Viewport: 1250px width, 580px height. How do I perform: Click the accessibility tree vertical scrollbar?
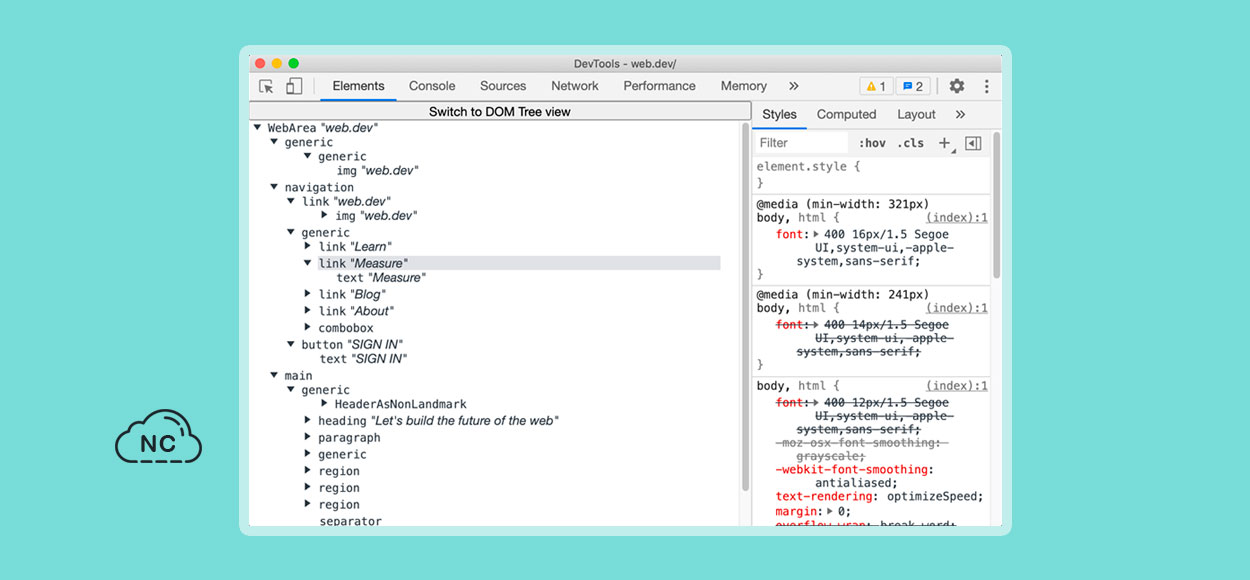pyautogui.click(x=745, y=306)
